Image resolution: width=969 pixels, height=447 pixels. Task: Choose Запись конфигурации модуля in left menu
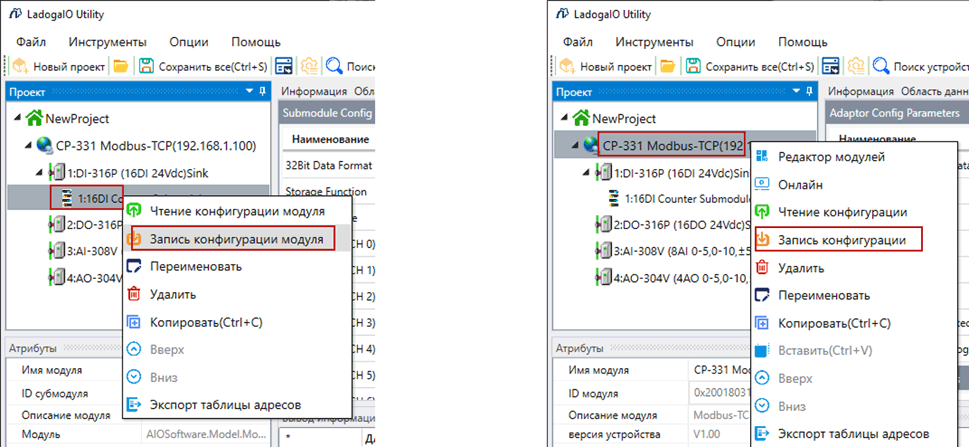tap(237, 239)
